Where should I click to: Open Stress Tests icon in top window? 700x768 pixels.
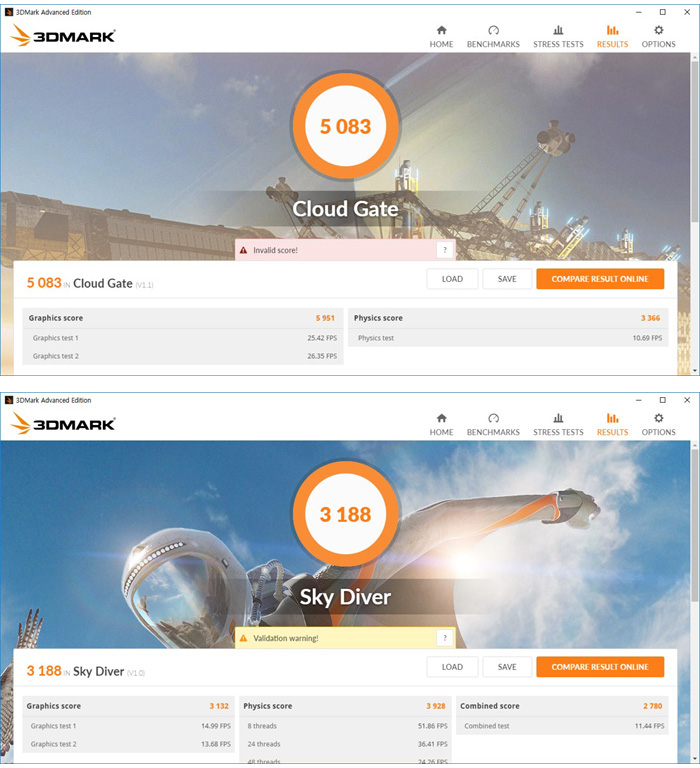click(558, 30)
